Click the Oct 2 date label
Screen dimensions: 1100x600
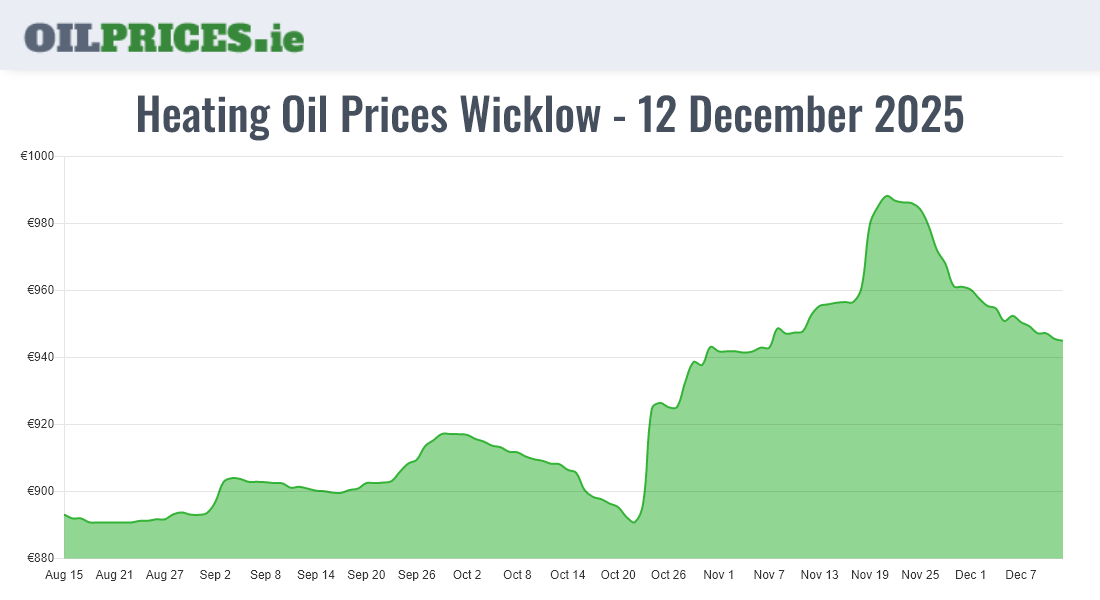coord(467,575)
